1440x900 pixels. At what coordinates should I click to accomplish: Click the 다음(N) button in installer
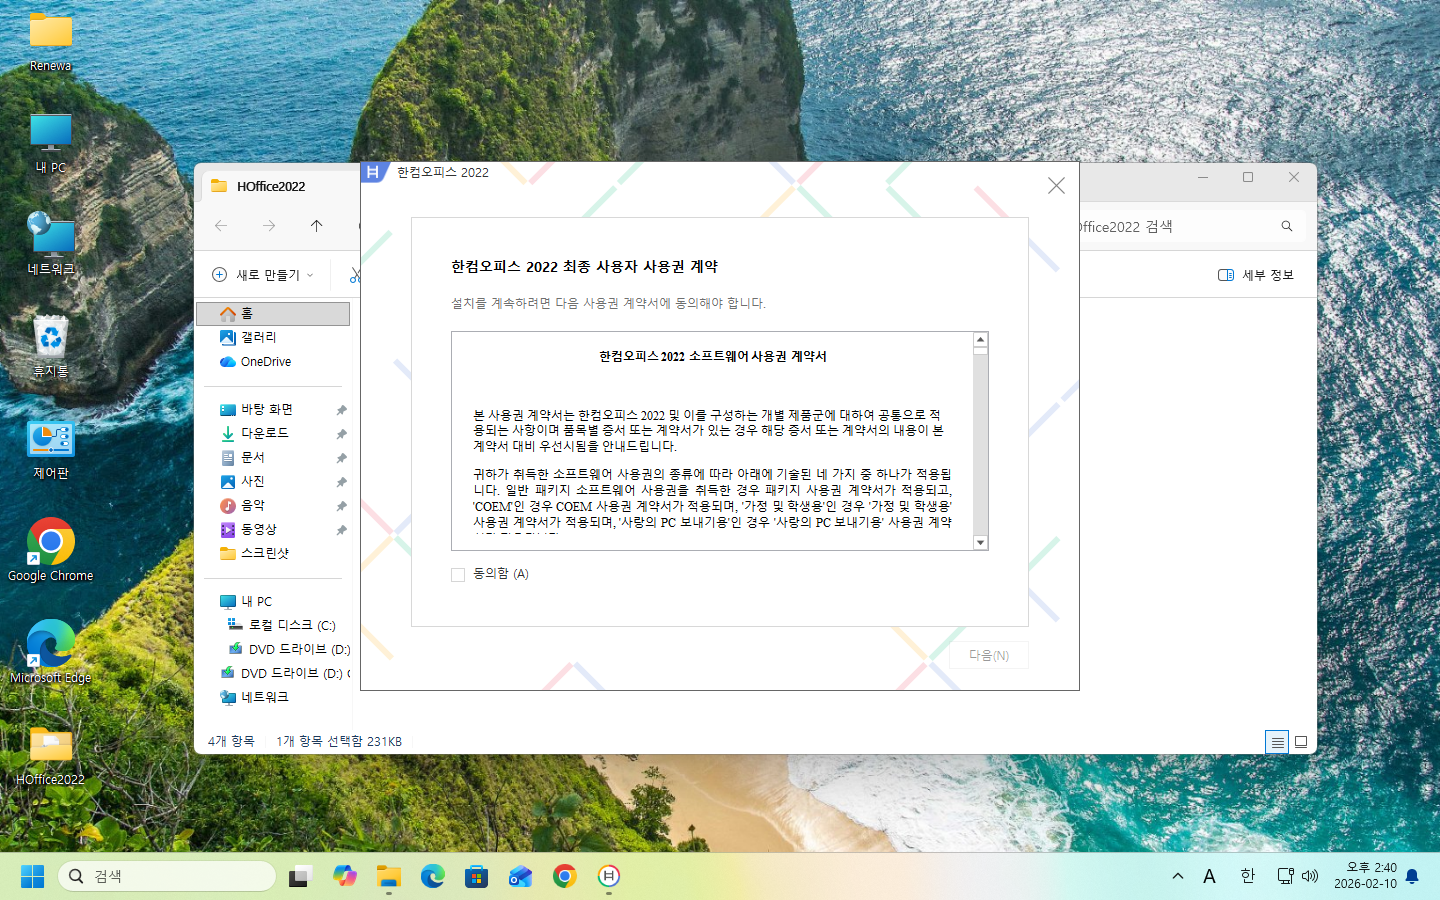pyautogui.click(x=988, y=655)
